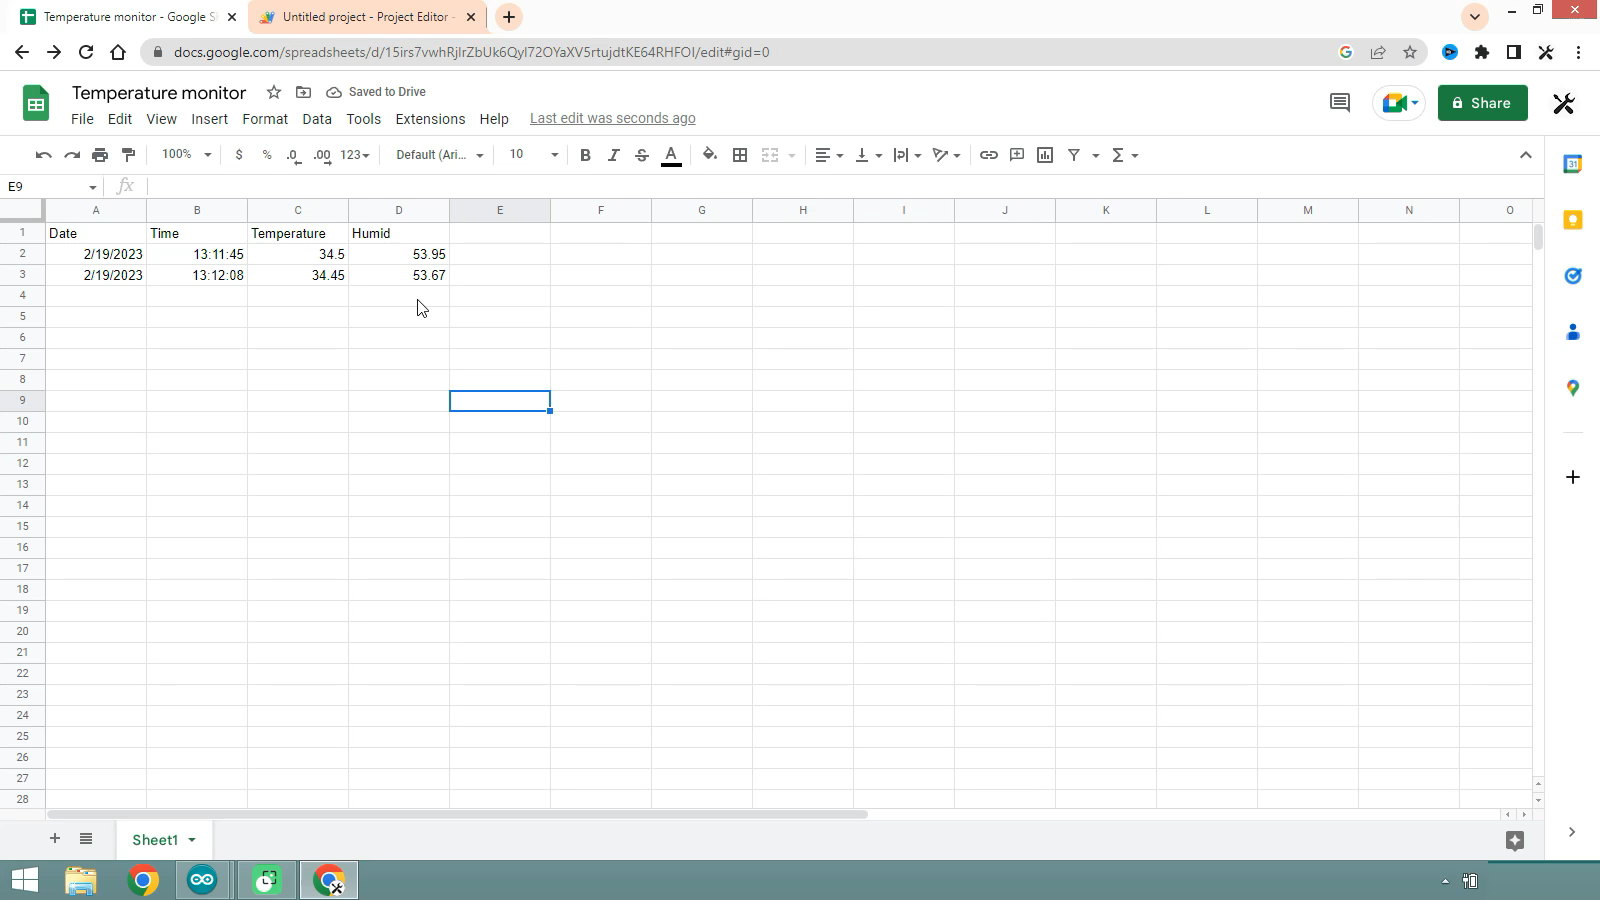The image size is (1600, 900).
Task: Open the Google Keep side panel
Action: (x=1572, y=220)
